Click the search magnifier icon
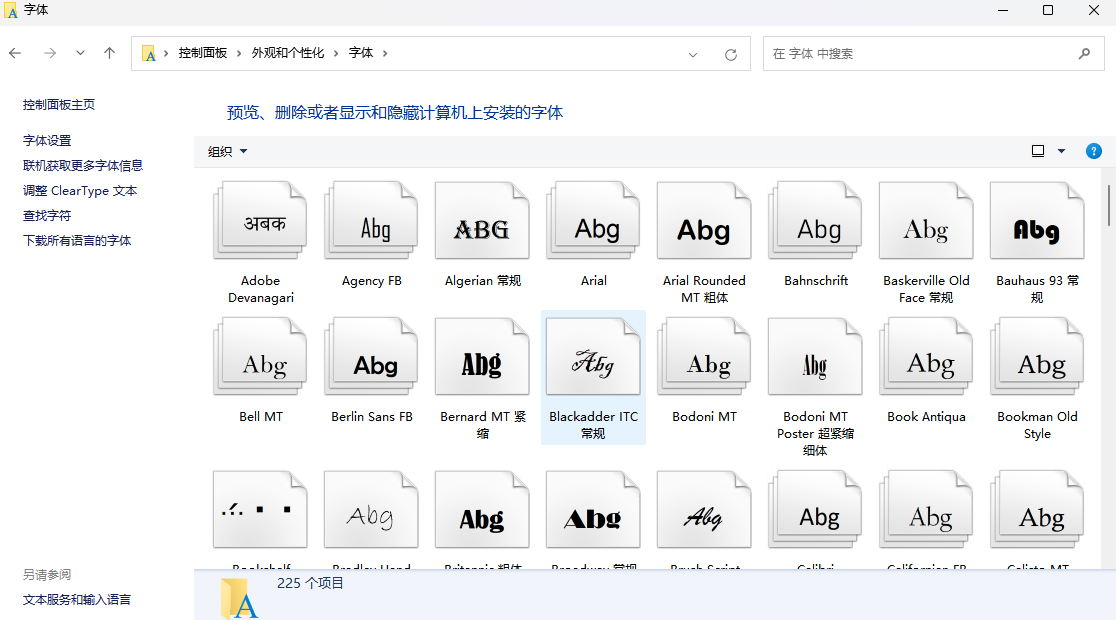1116x620 pixels. 1084,53
